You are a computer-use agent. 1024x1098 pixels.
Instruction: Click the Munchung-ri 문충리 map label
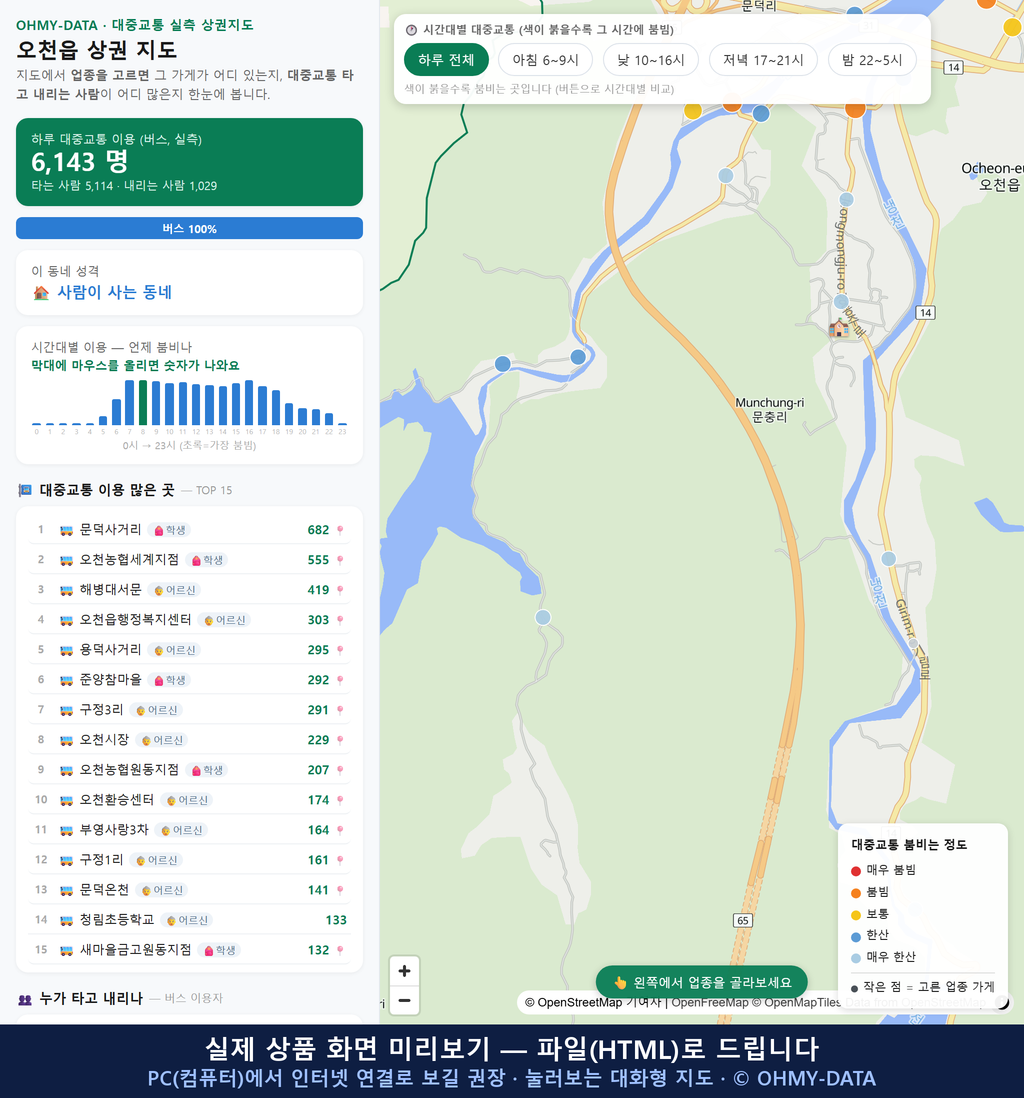click(x=770, y=410)
